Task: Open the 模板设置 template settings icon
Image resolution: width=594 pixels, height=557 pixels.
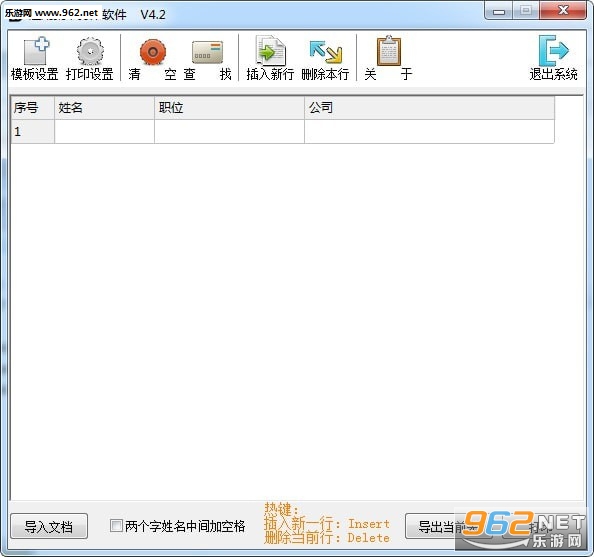Action: pos(35,58)
